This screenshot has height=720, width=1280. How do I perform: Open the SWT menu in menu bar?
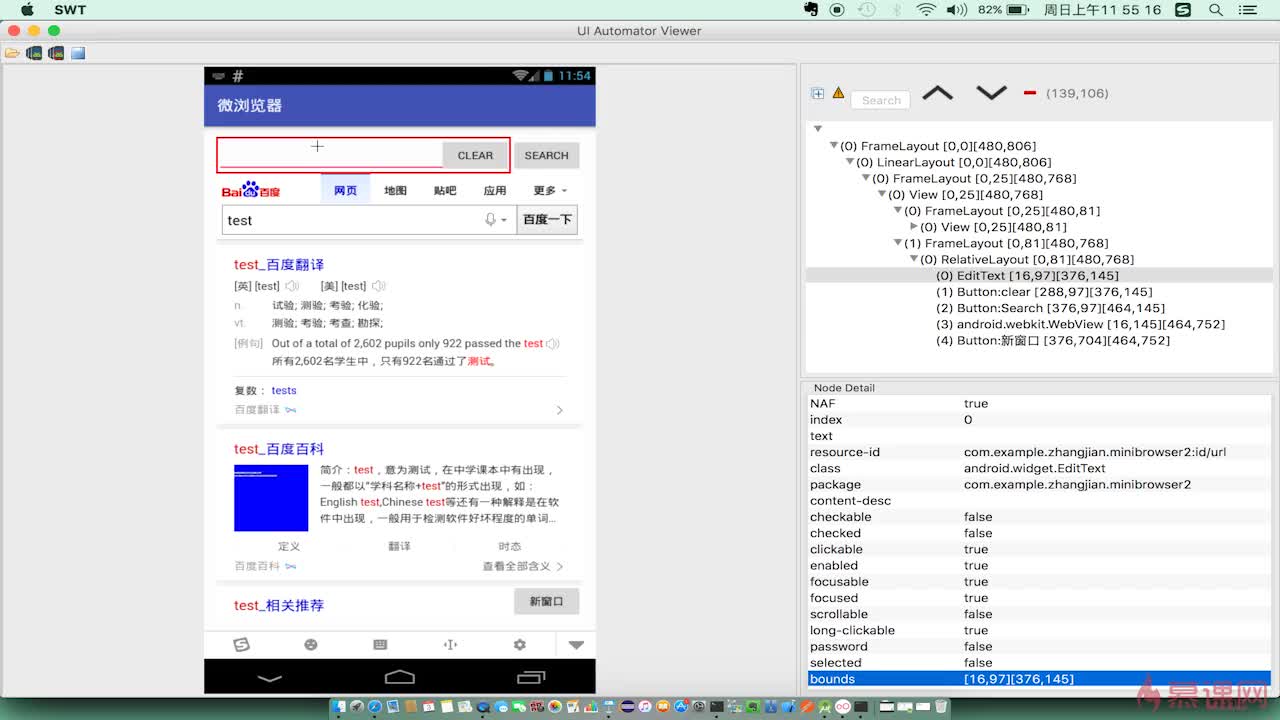tap(70, 9)
